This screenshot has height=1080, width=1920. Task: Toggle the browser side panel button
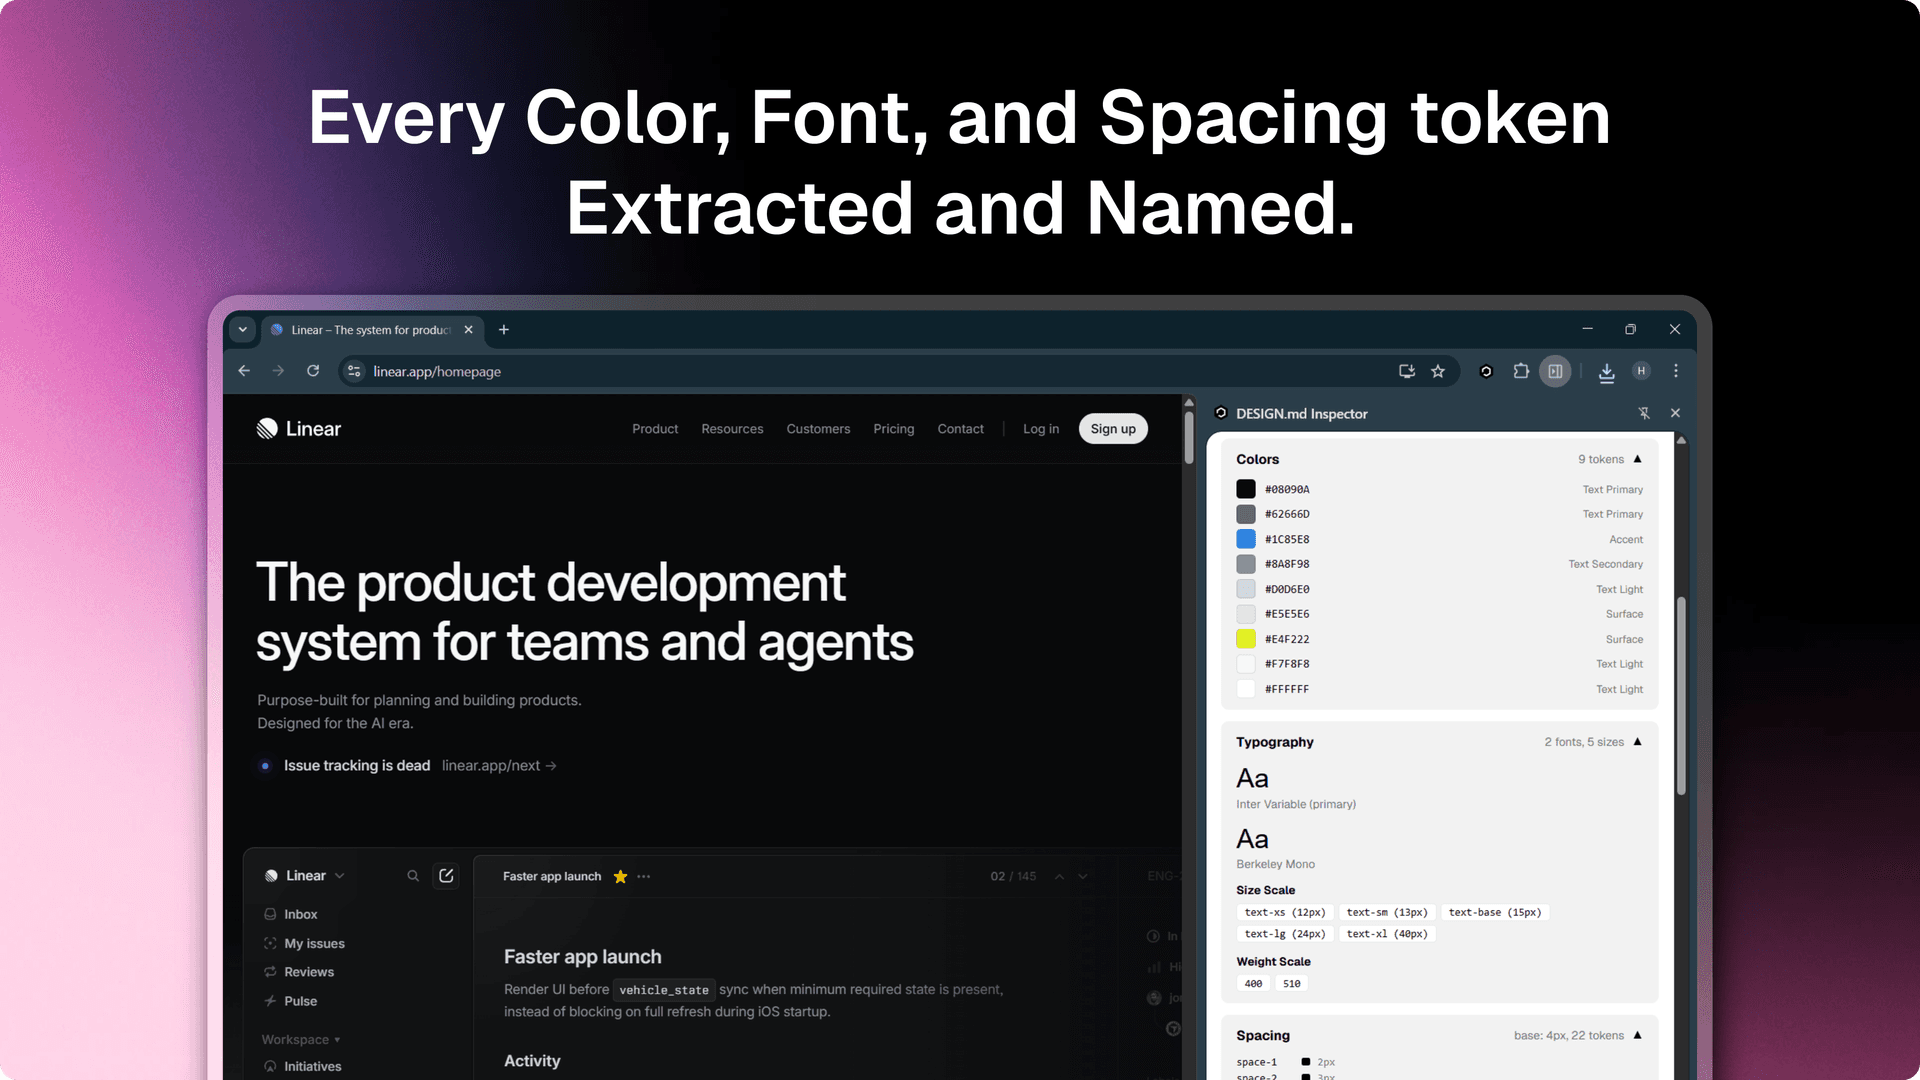click(1555, 371)
